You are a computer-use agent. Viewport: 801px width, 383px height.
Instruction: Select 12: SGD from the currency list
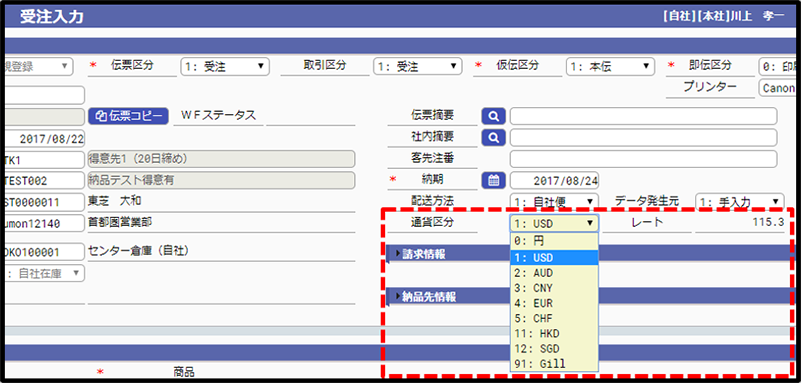click(x=554, y=349)
